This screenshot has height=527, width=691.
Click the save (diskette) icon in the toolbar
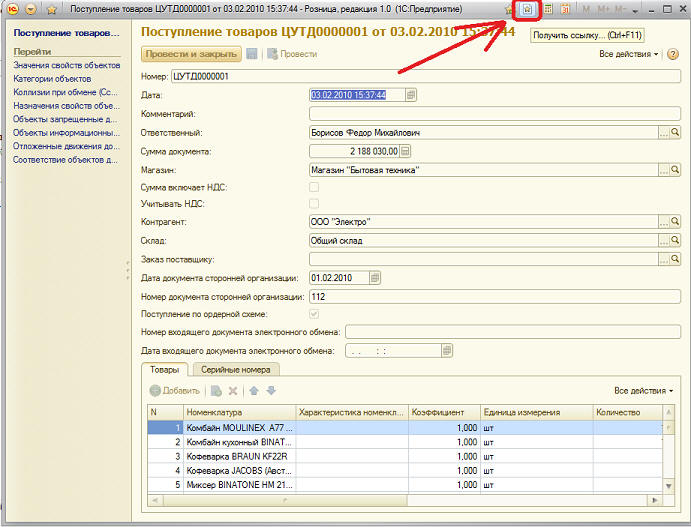pyautogui.click(x=252, y=54)
